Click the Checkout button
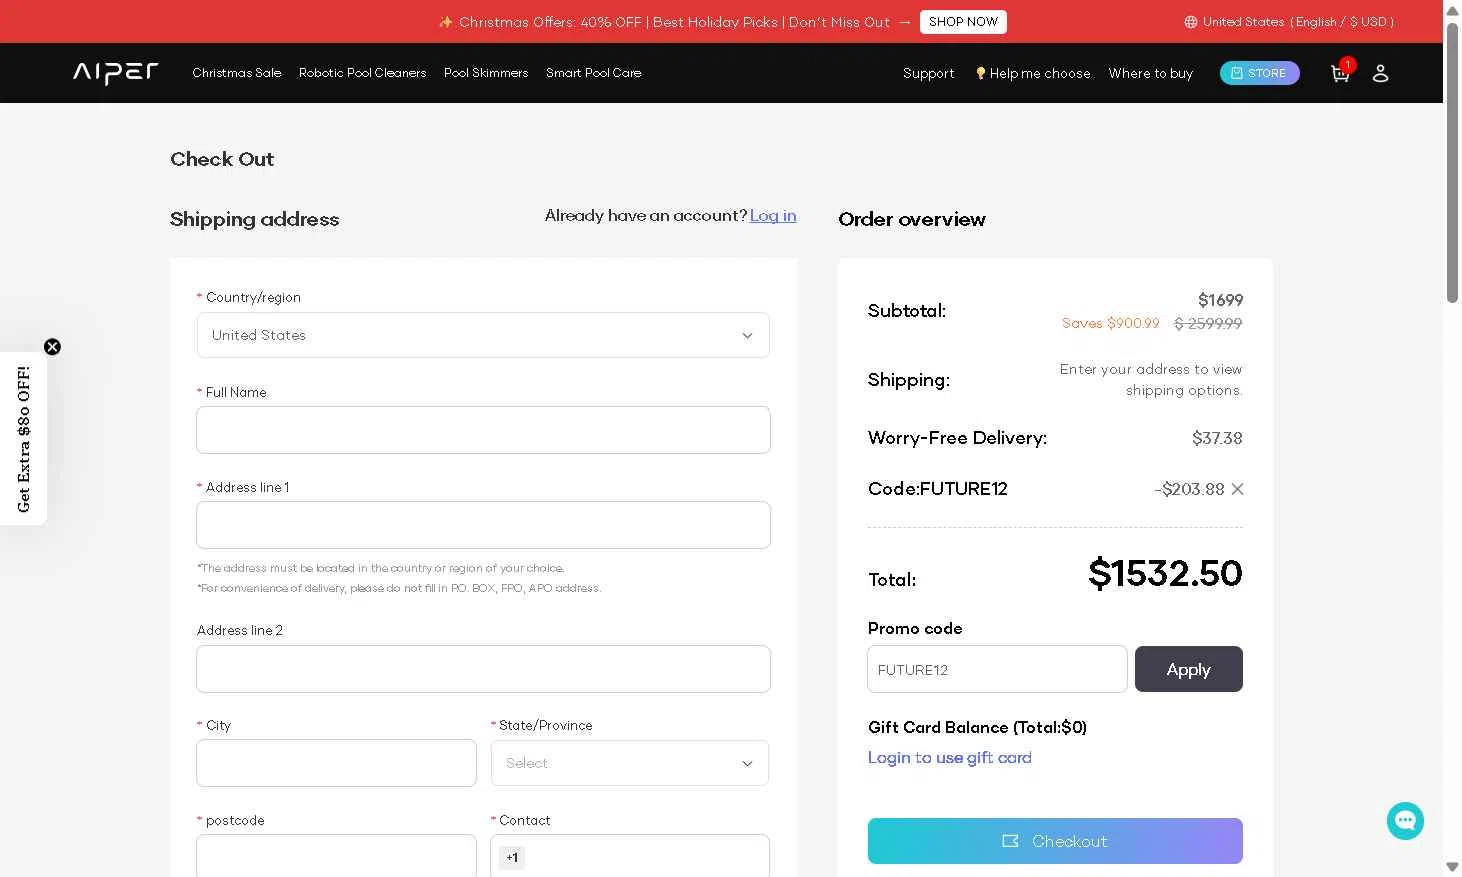1462x877 pixels. click(x=1055, y=841)
